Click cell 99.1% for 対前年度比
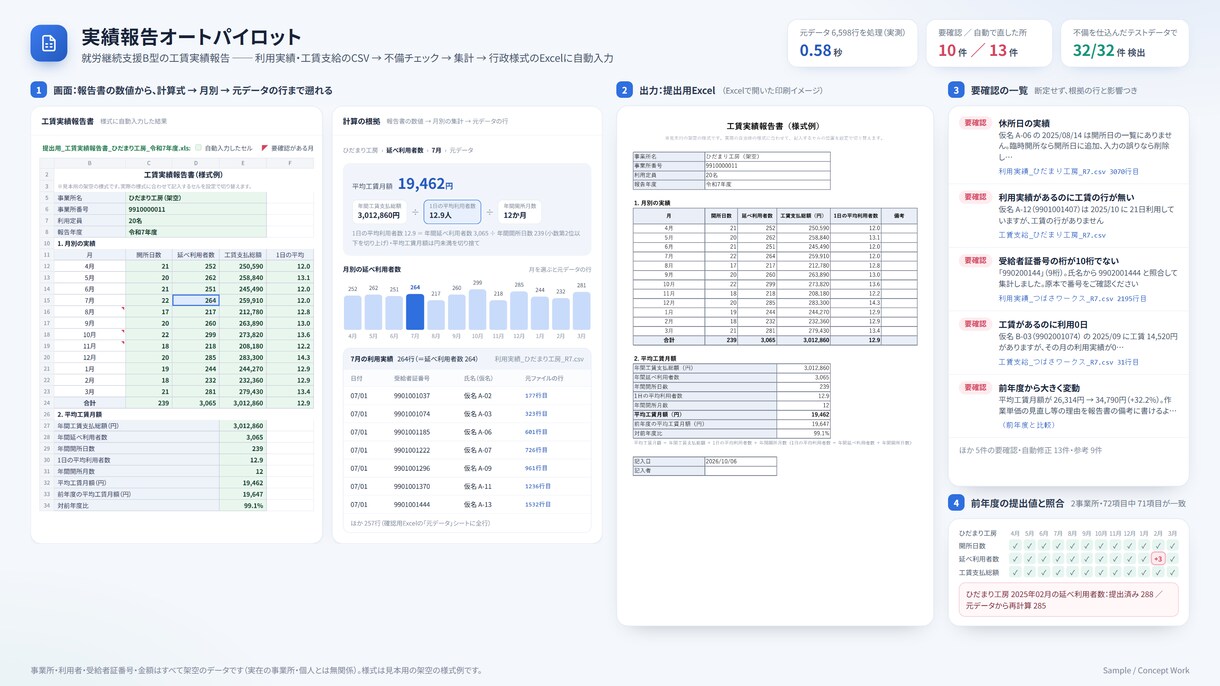This screenshot has height=686, width=1220. click(243, 505)
